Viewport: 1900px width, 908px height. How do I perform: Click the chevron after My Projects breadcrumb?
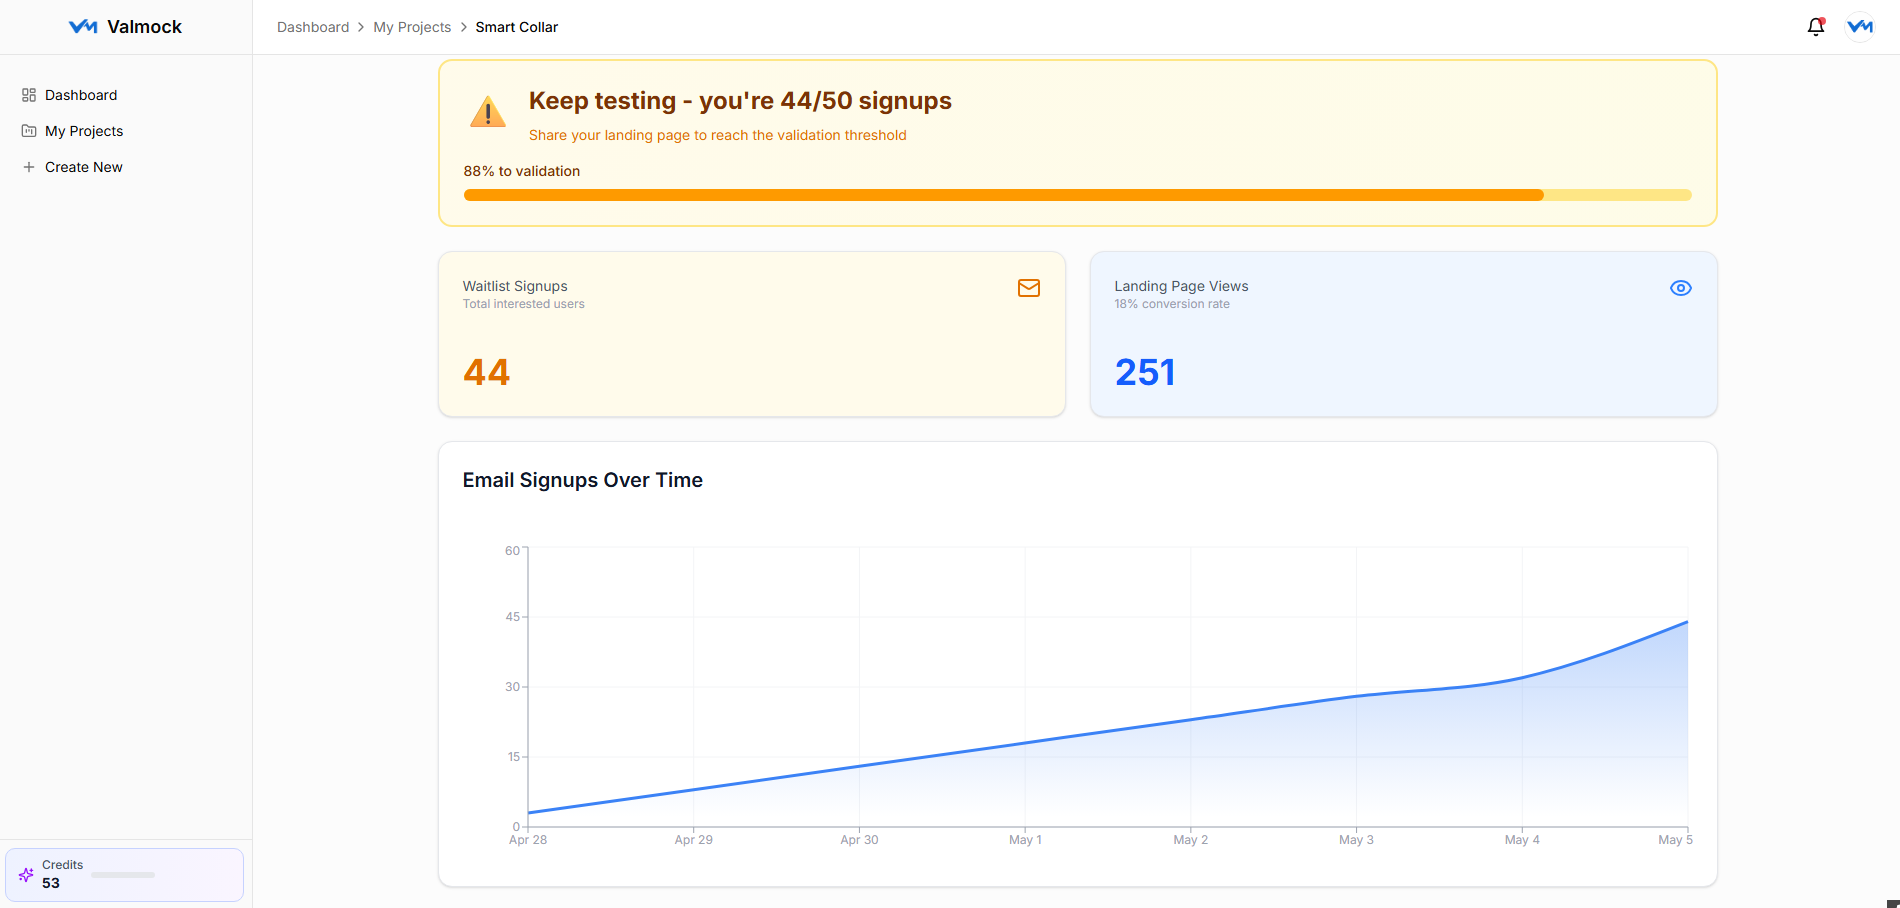click(463, 27)
